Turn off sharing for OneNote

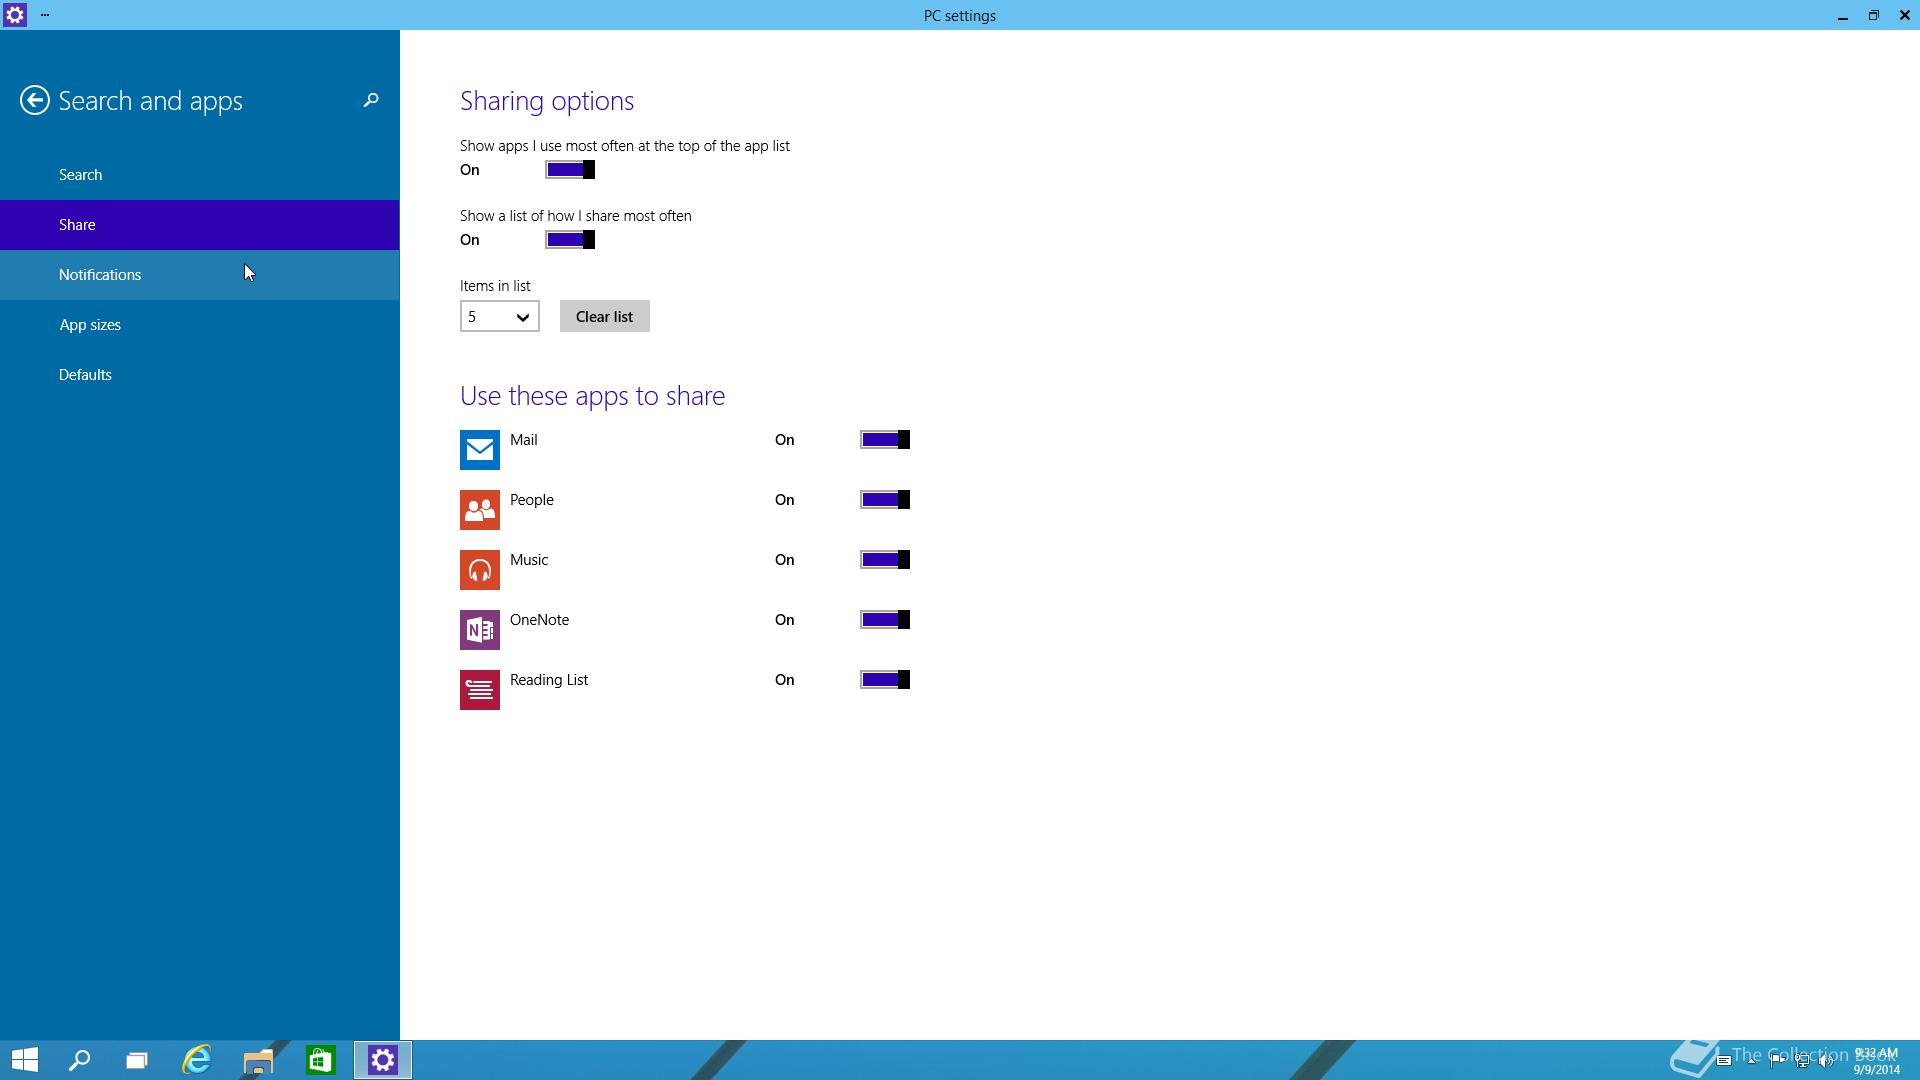click(885, 620)
